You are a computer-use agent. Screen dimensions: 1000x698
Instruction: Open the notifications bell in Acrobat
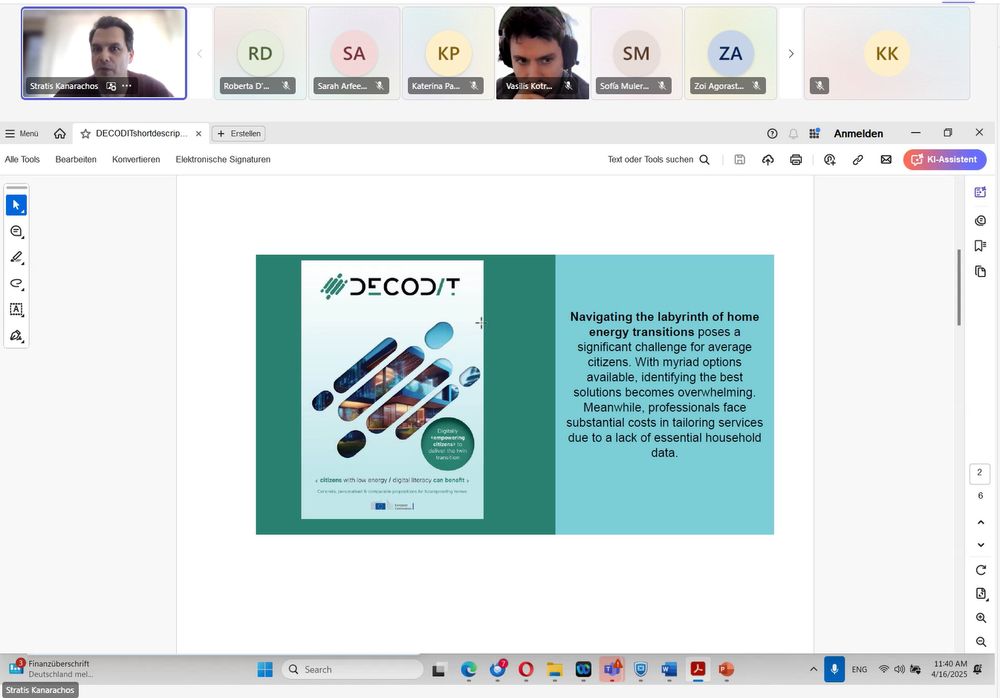coord(793,134)
